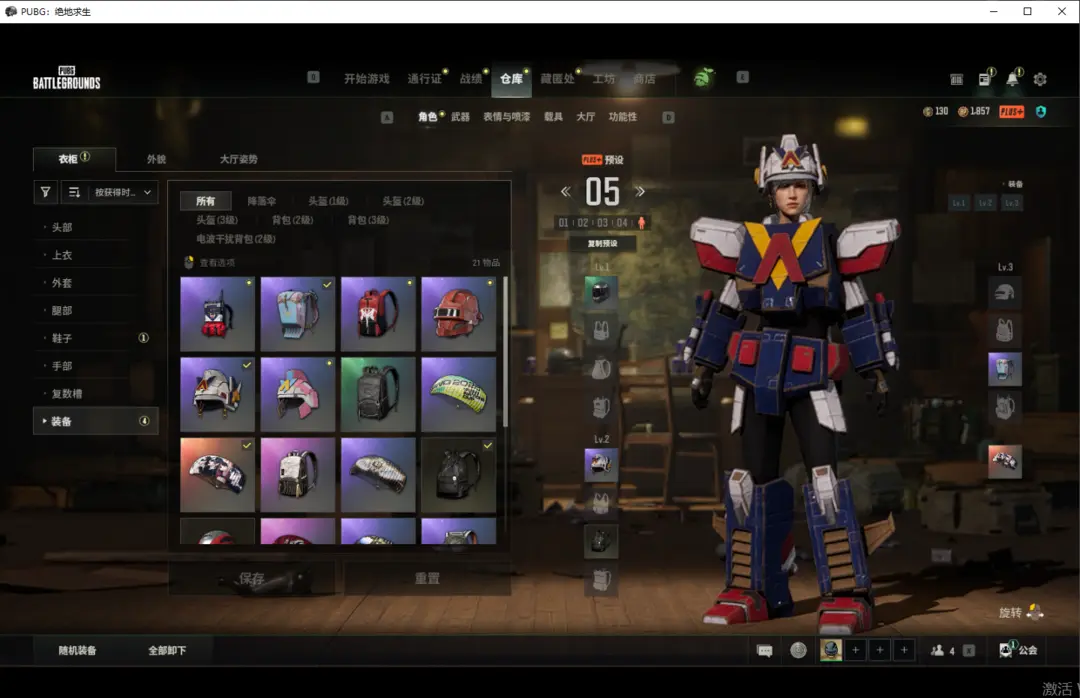Viewport: 1080px width, 698px height.
Task: Filter items by 背包 (3级)
Action: pyautogui.click(x=368, y=220)
